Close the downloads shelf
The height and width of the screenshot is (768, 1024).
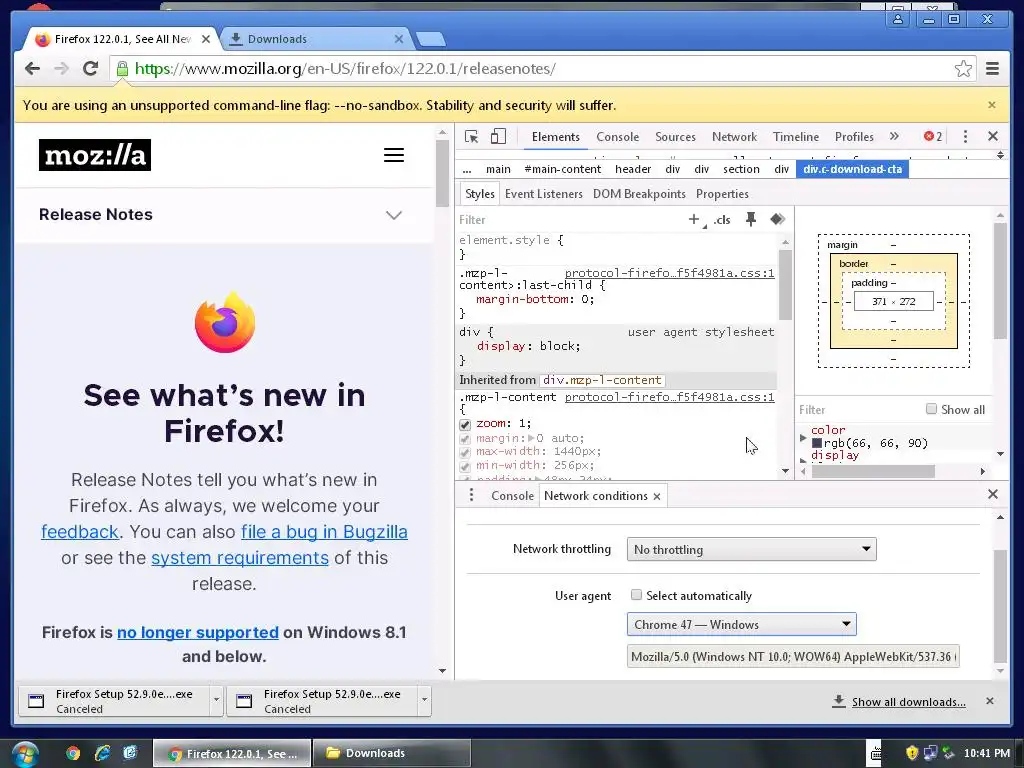(x=990, y=701)
